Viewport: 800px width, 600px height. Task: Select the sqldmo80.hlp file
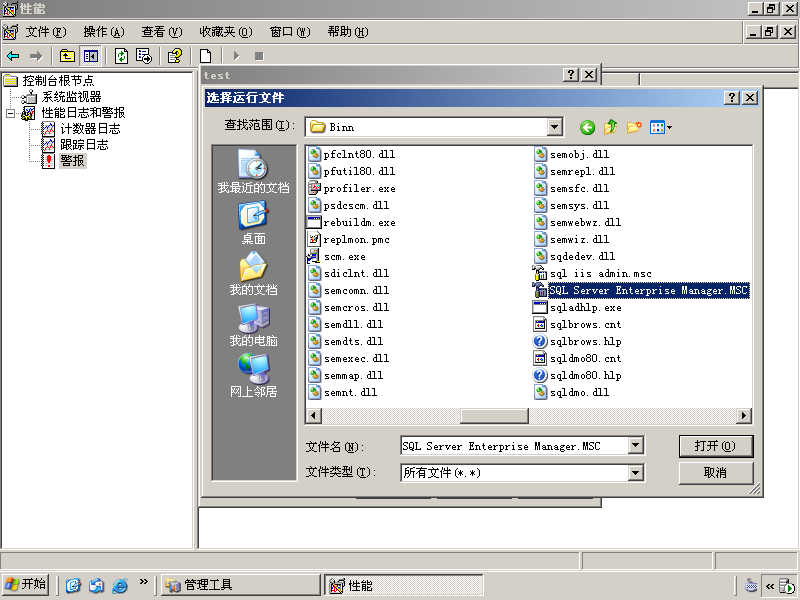tap(577, 376)
